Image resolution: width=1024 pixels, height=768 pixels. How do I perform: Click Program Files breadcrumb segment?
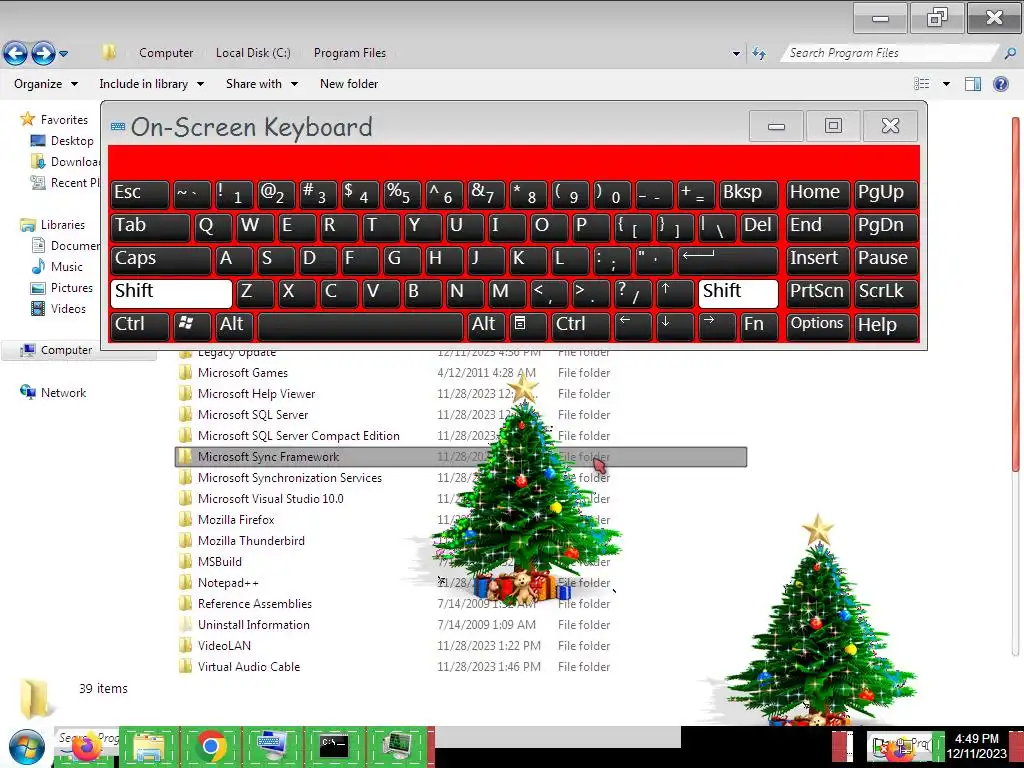[x=349, y=53]
